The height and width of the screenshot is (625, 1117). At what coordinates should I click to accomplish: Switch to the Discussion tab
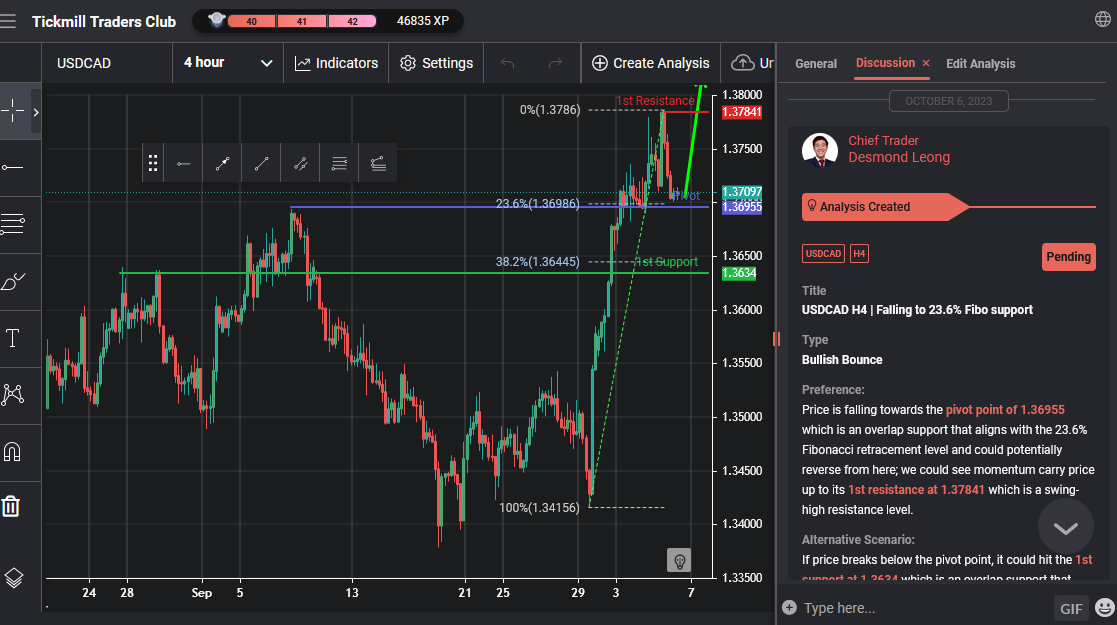click(x=885, y=63)
